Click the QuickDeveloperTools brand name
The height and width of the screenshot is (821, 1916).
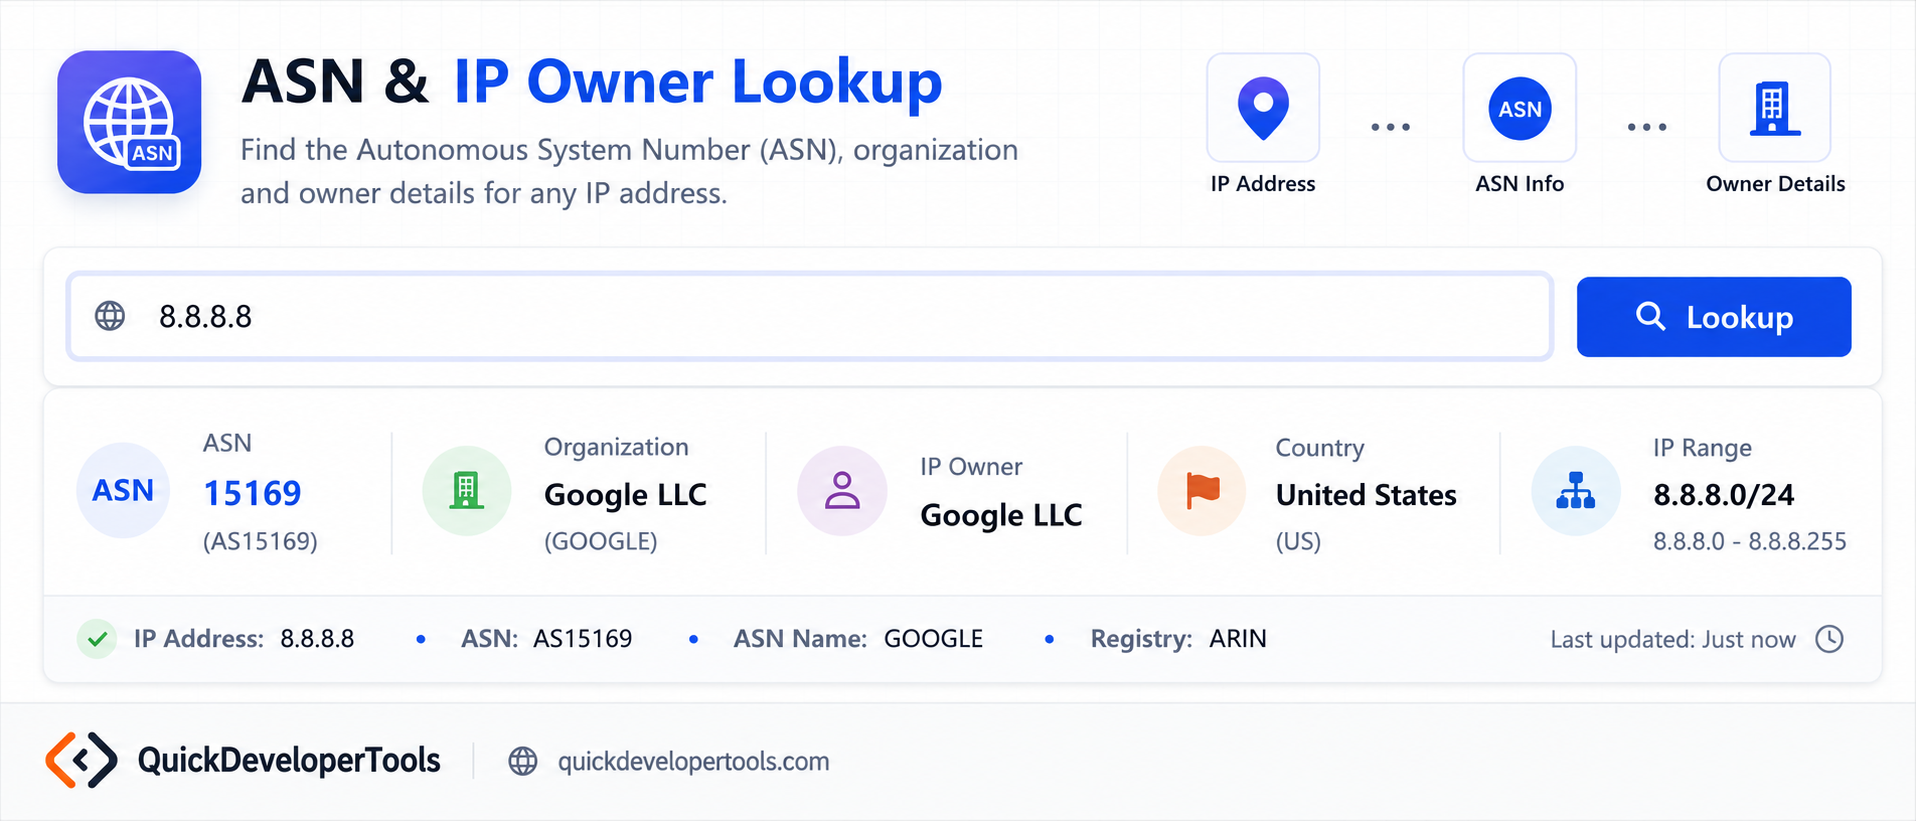(289, 760)
